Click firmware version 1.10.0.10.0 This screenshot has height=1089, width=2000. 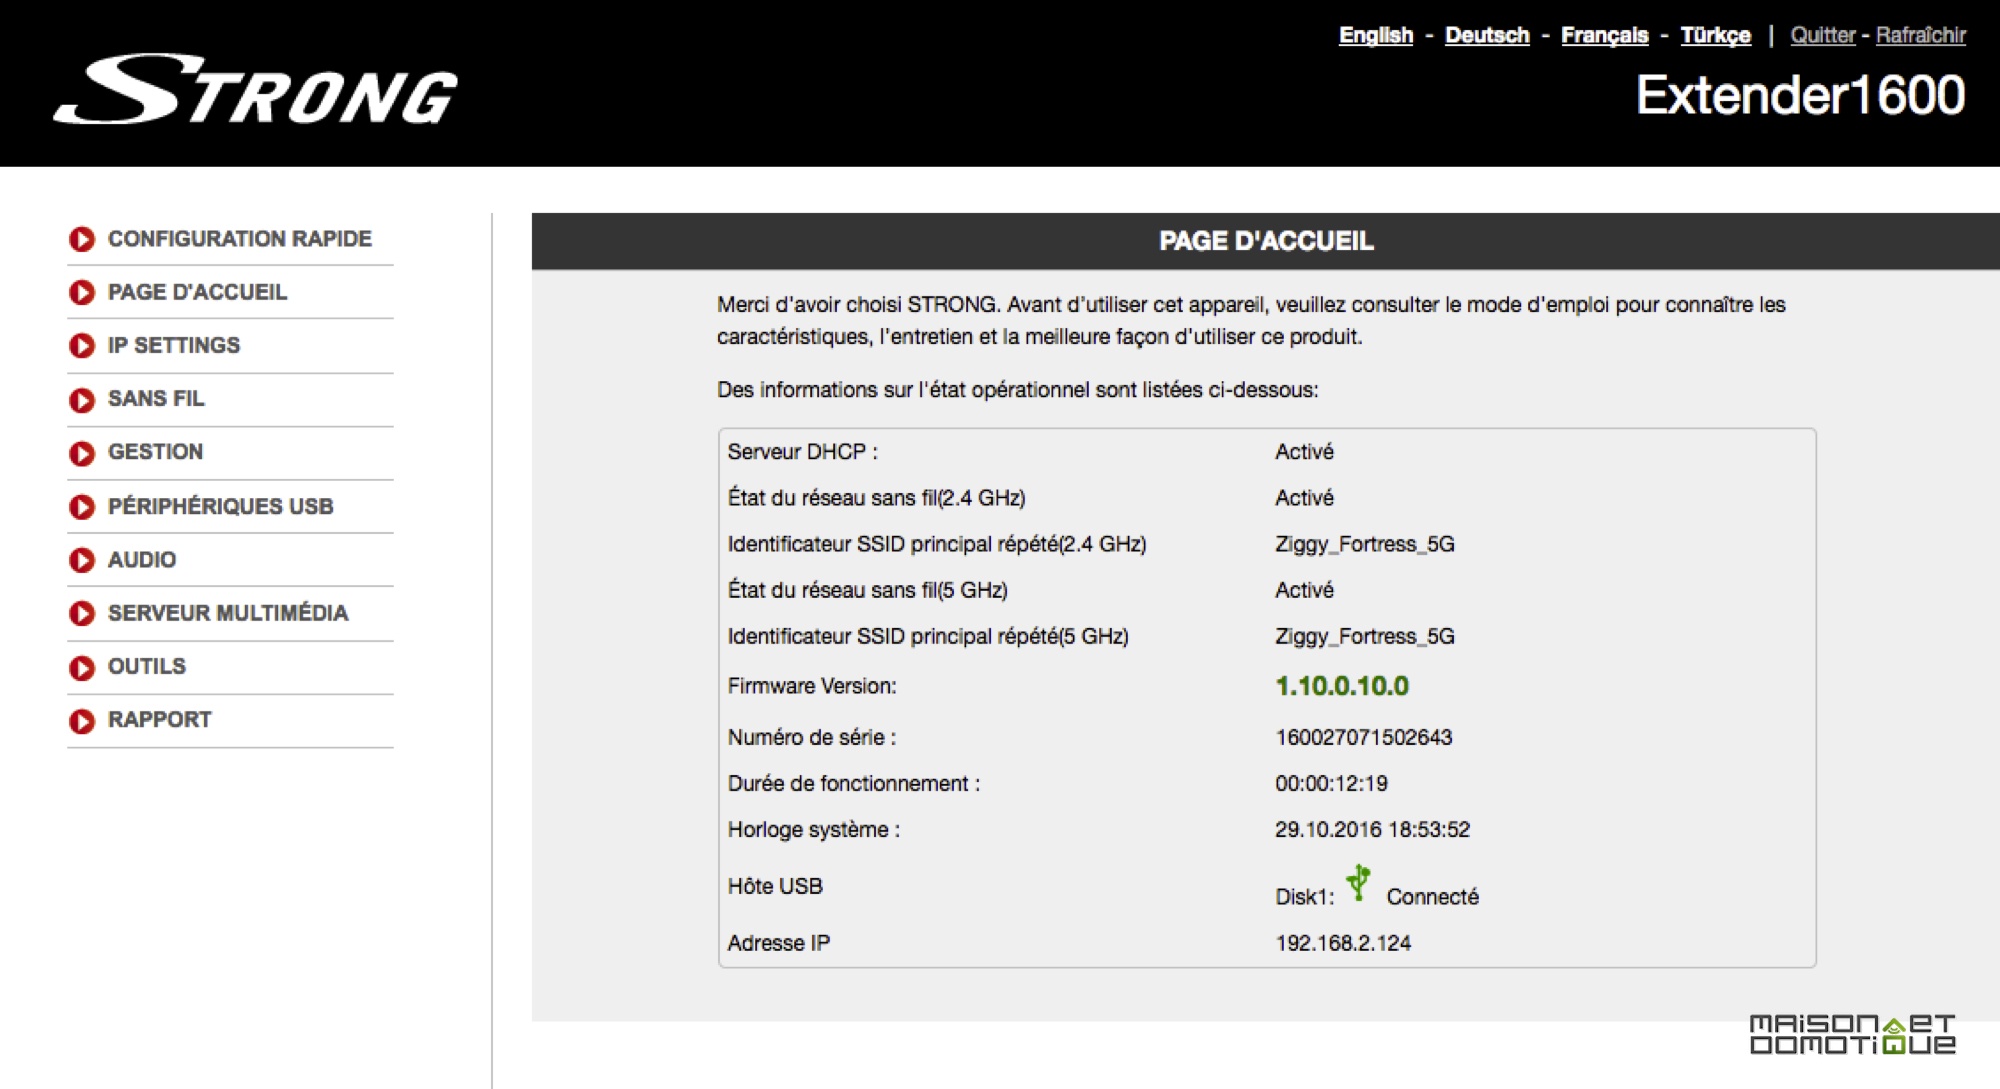(x=1342, y=686)
